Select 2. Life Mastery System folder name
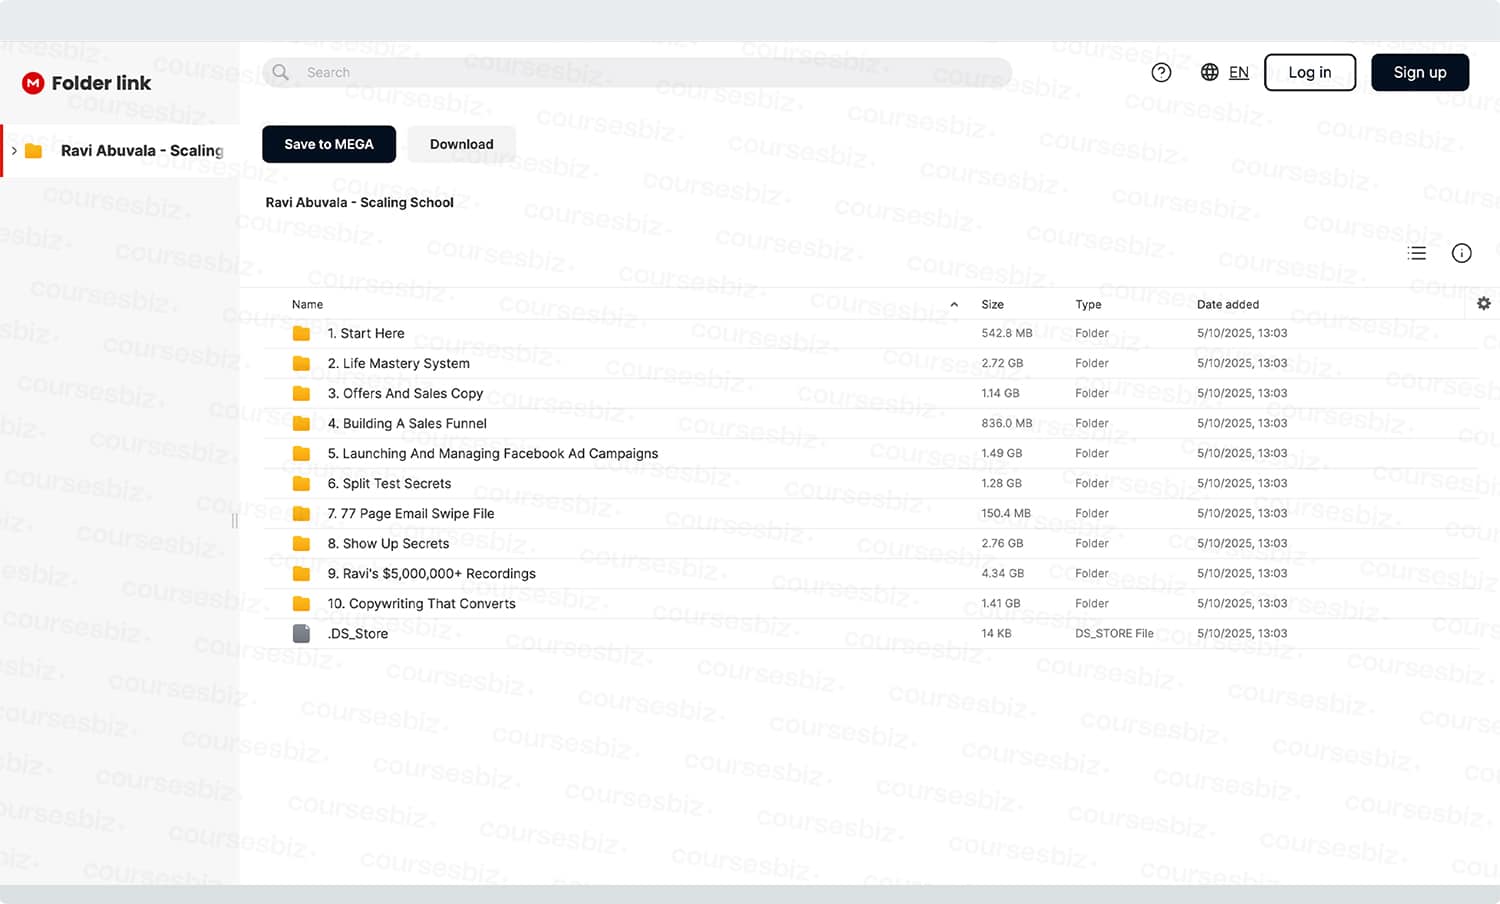The width and height of the screenshot is (1500, 904). click(398, 363)
